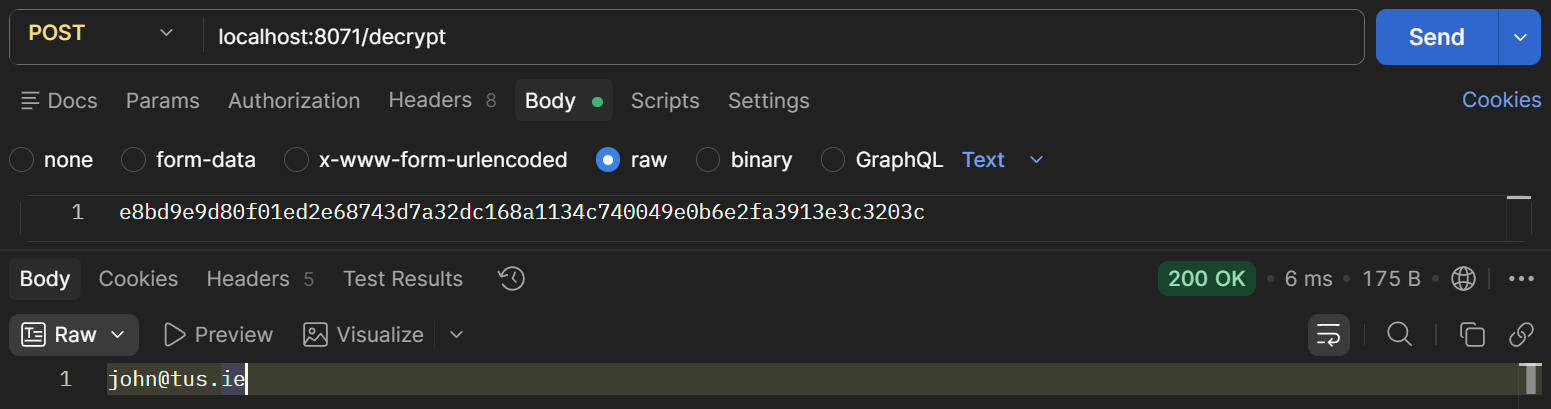Open the Raw response format dropdown
The width and height of the screenshot is (1551, 409).
pos(74,335)
